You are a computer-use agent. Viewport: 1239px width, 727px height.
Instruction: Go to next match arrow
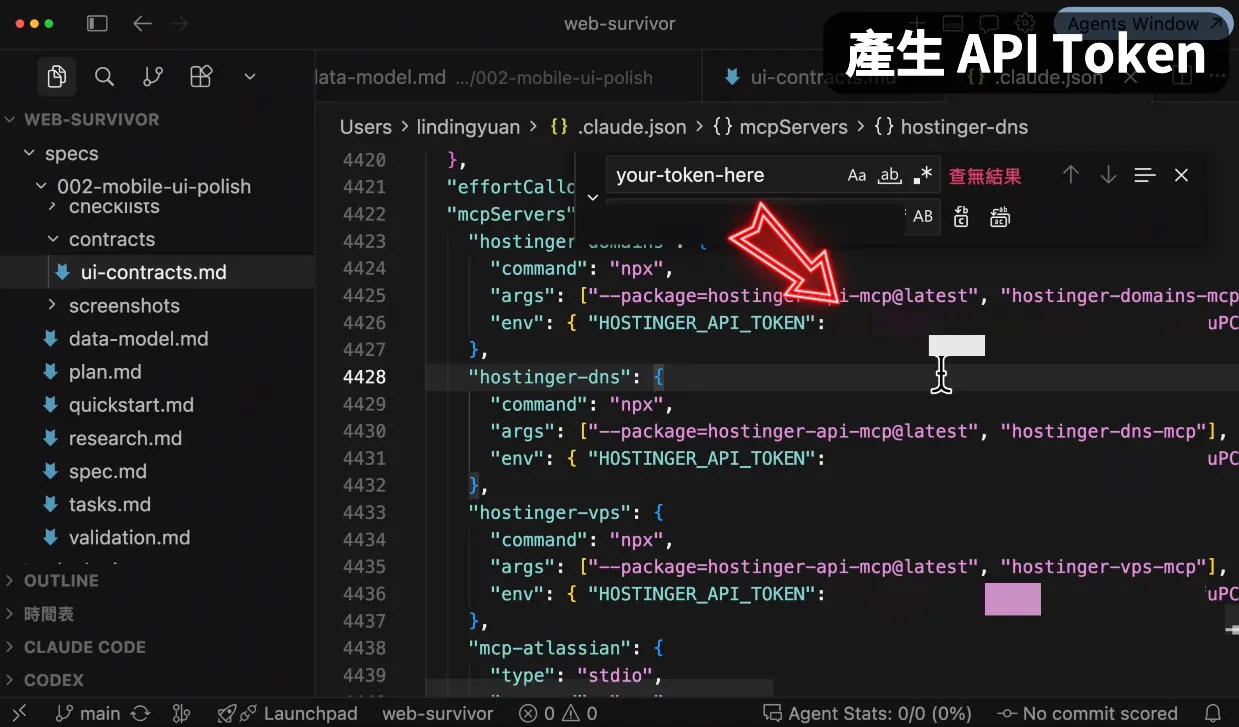(x=1108, y=175)
